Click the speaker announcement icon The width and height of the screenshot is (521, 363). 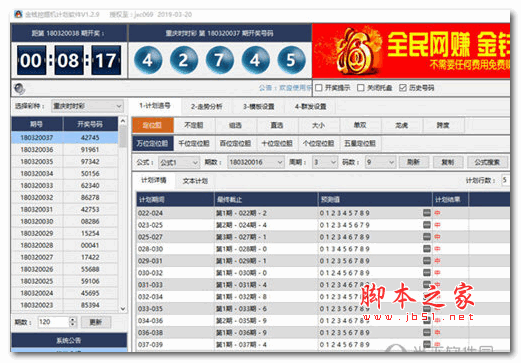coord(19,89)
